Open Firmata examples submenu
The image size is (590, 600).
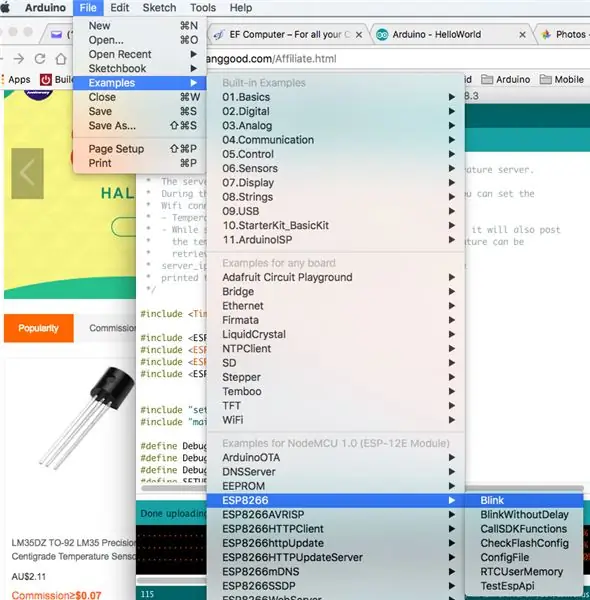click(336, 320)
